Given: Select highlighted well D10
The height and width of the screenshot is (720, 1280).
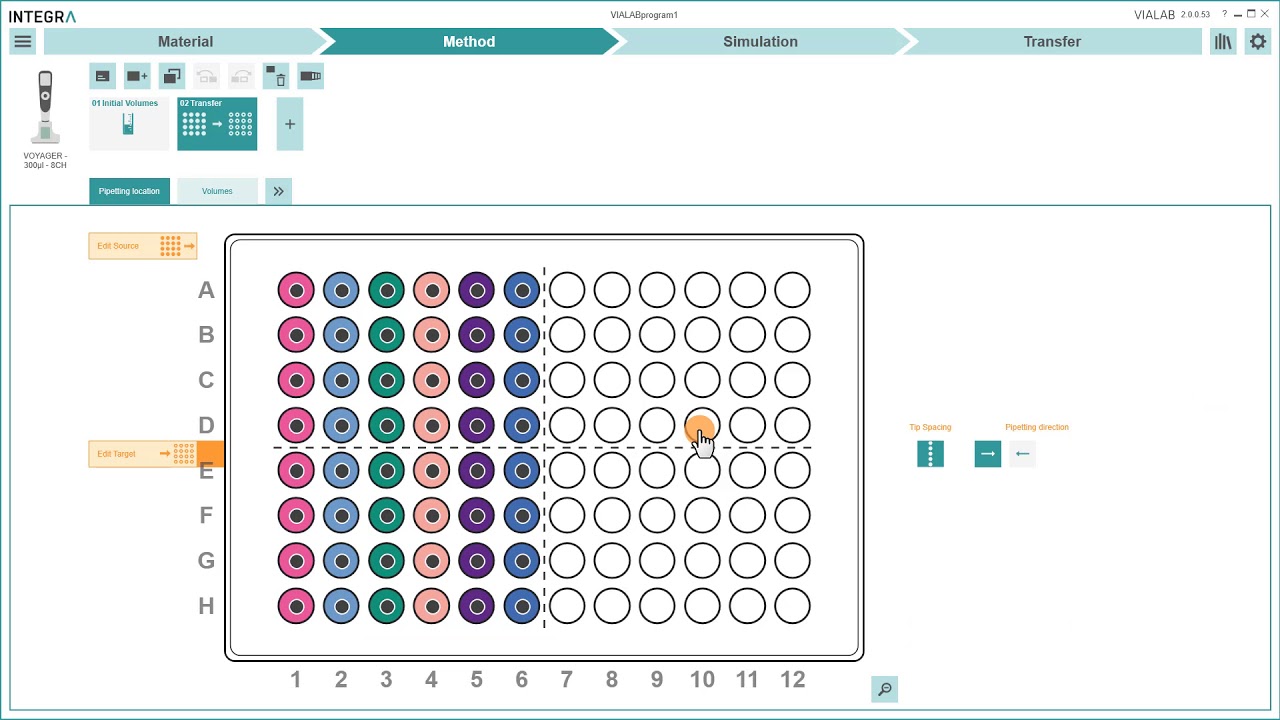Looking at the screenshot, I should [702, 425].
